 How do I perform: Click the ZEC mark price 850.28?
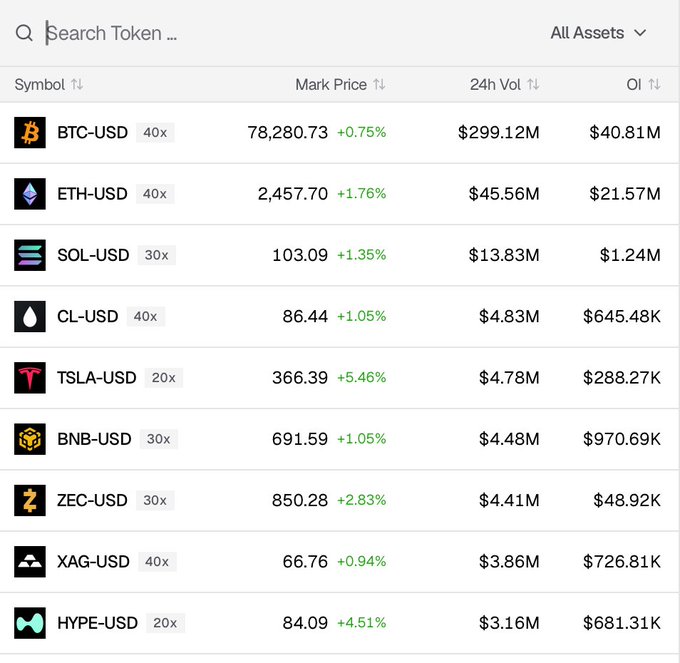[x=300, y=500]
